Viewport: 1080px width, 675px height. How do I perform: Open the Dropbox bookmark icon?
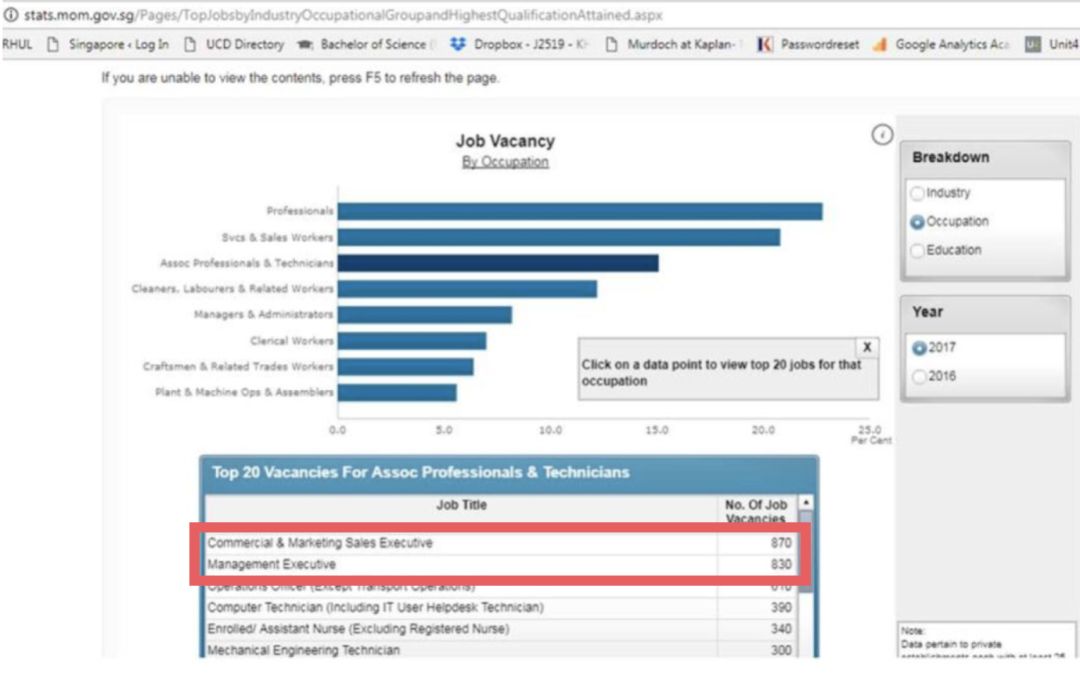[x=458, y=45]
